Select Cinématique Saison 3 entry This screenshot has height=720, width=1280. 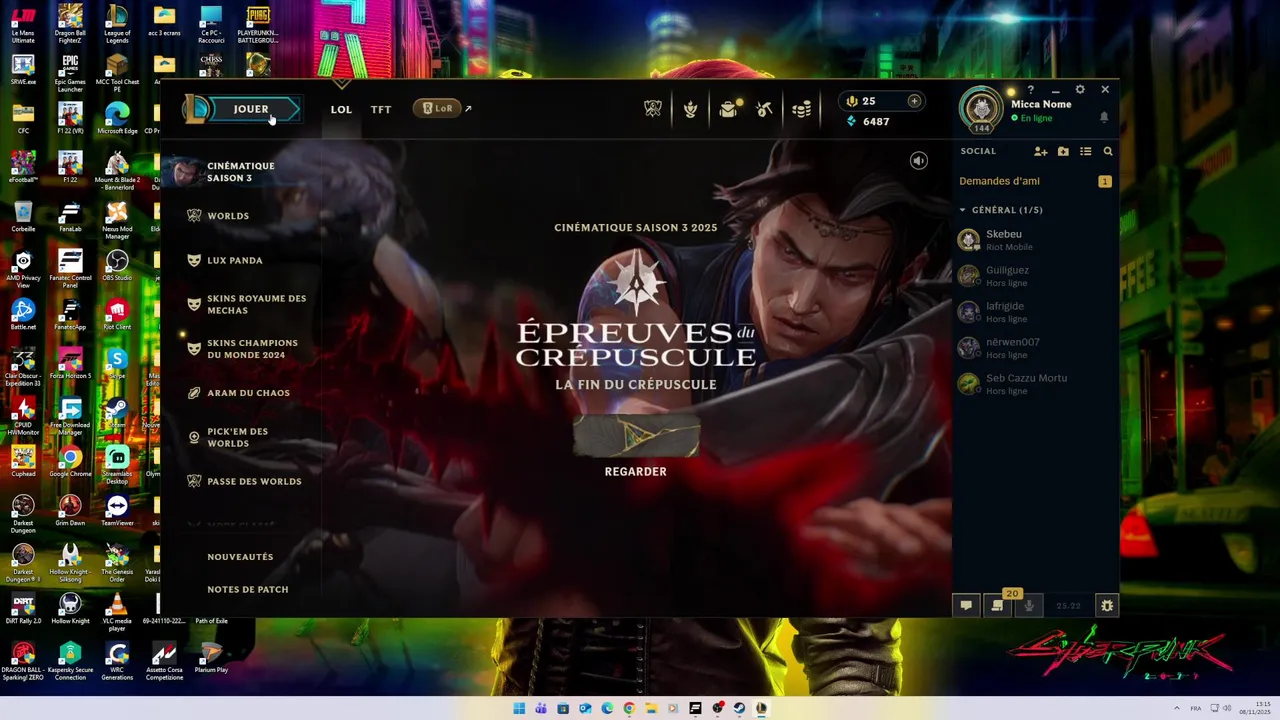click(x=240, y=172)
